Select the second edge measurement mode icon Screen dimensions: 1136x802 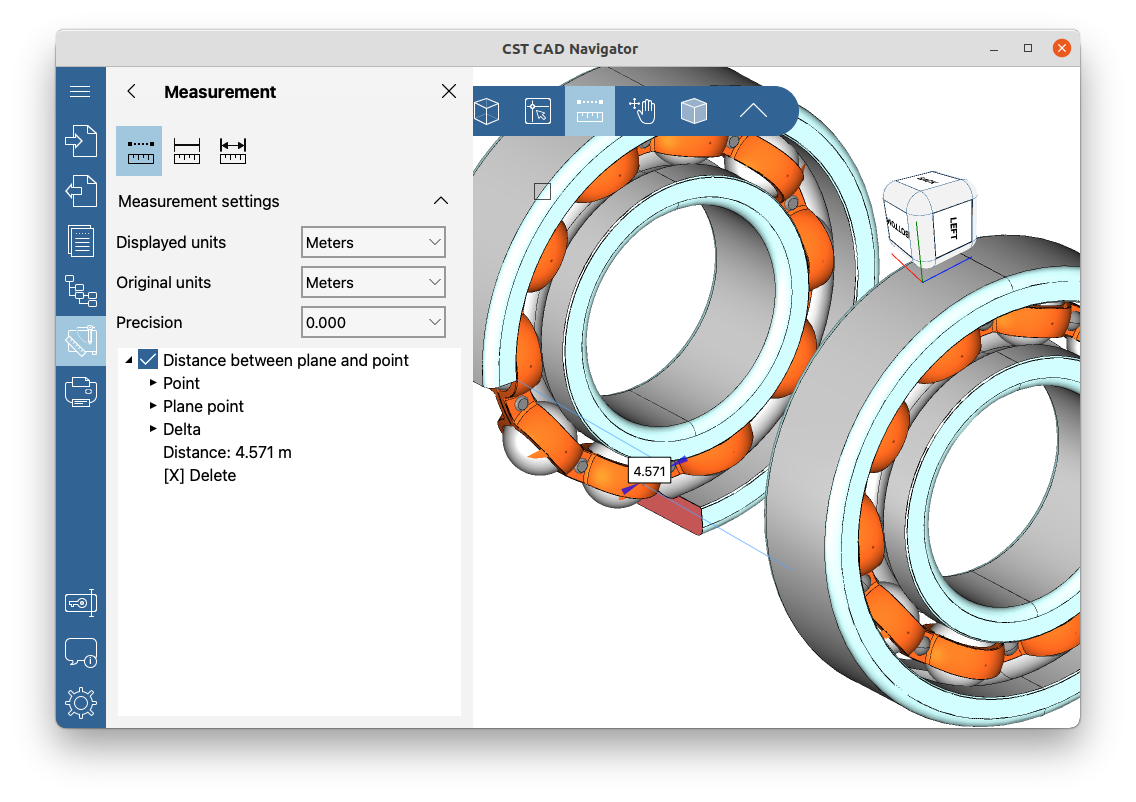coord(187,151)
